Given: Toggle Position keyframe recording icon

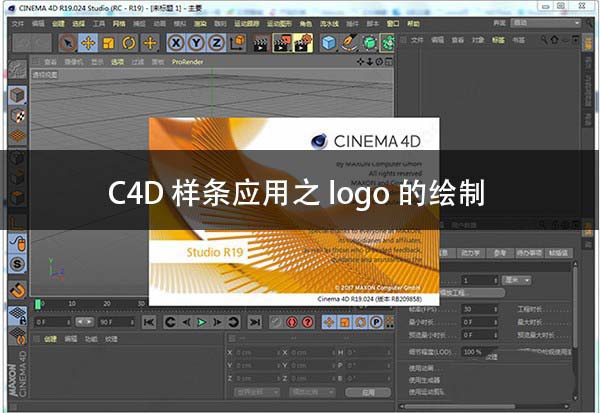Looking at the screenshot, I should [329, 322].
